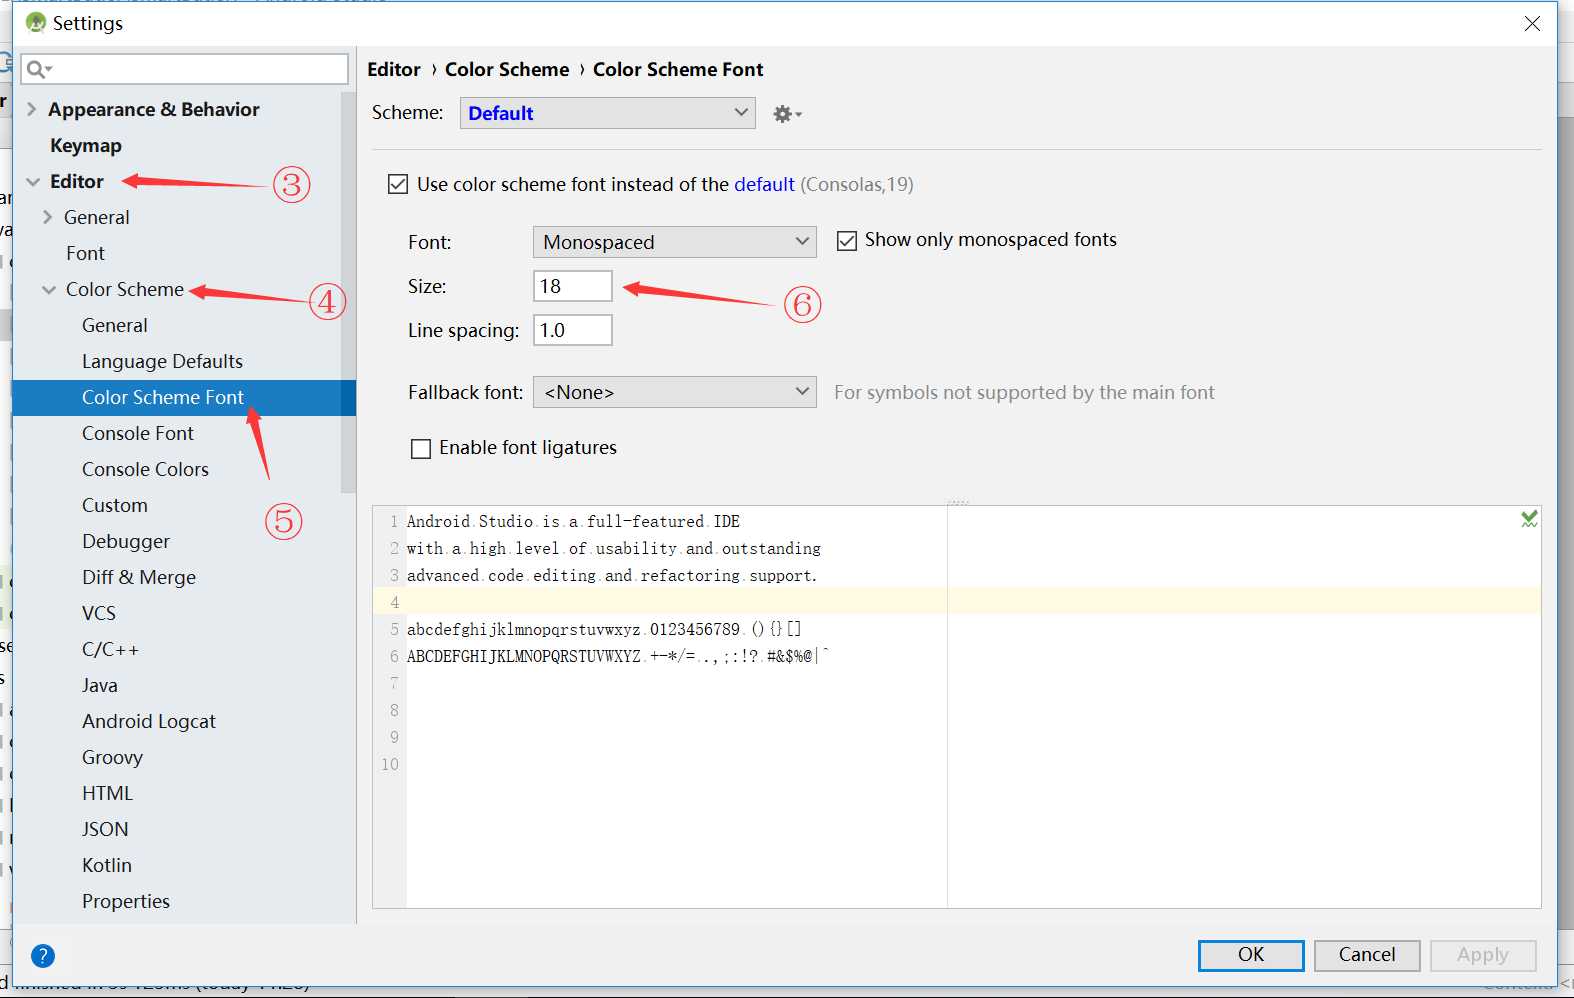This screenshot has width=1574, height=998.
Task: Select Kotlin color scheme item
Action: [x=107, y=865]
